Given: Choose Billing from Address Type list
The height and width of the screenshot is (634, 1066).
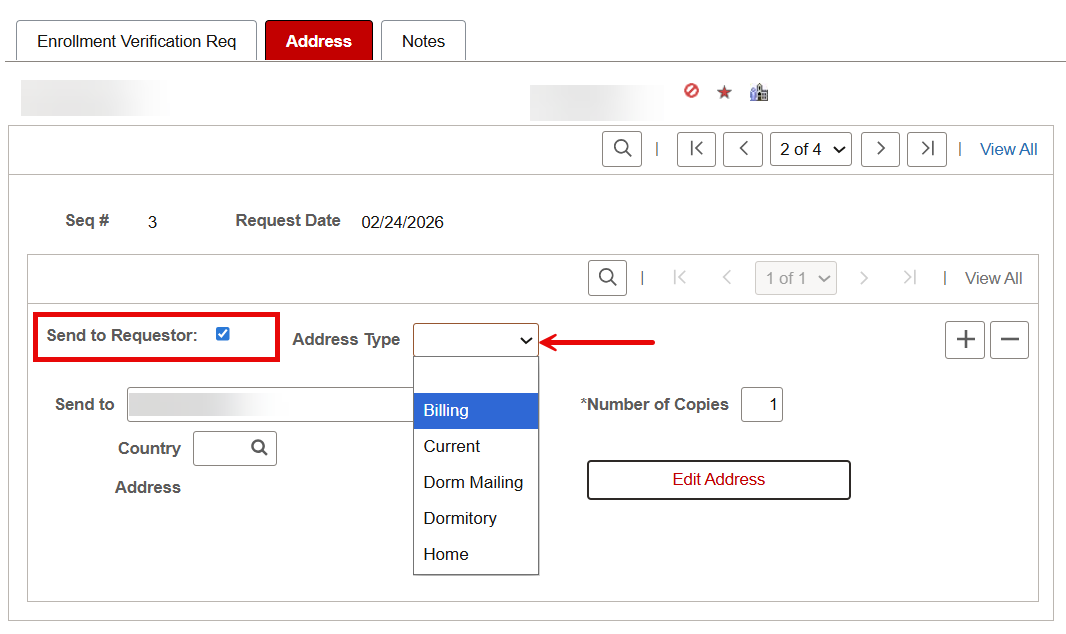Looking at the screenshot, I should tap(476, 410).
